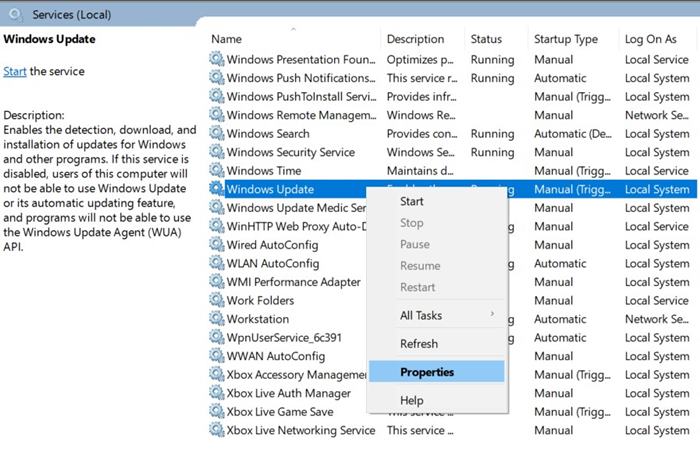Sort by the Description column header
The width and height of the screenshot is (700, 449).
pyautogui.click(x=415, y=39)
